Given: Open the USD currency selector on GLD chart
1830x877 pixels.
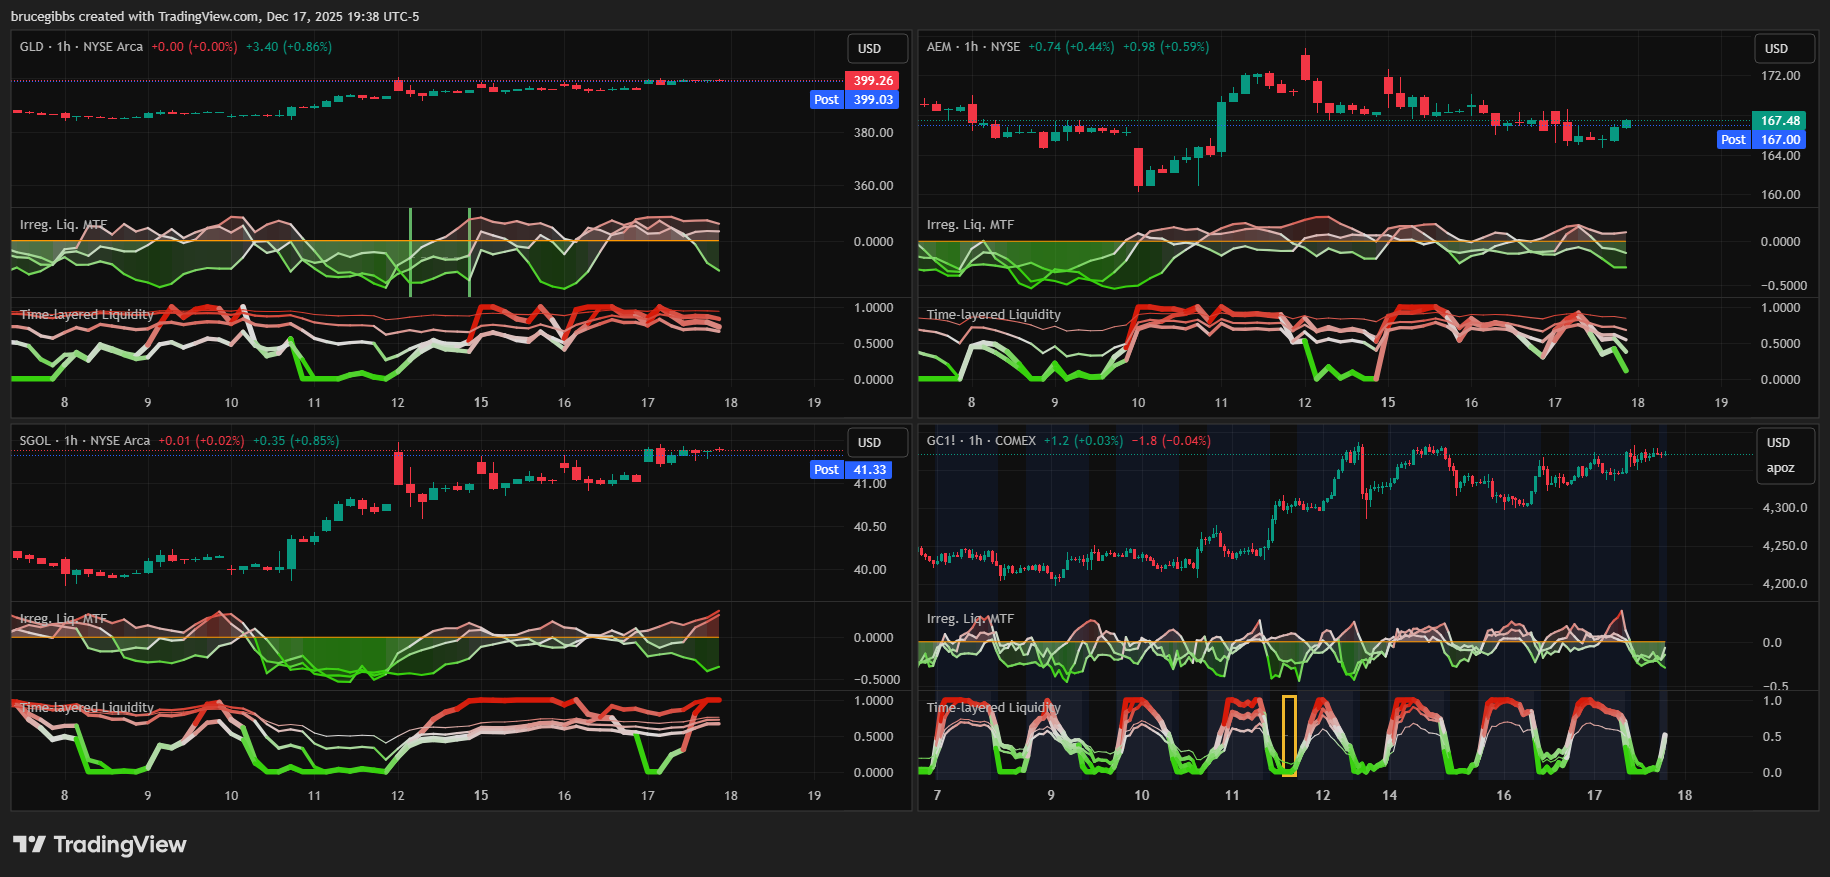Looking at the screenshot, I should [870, 49].
